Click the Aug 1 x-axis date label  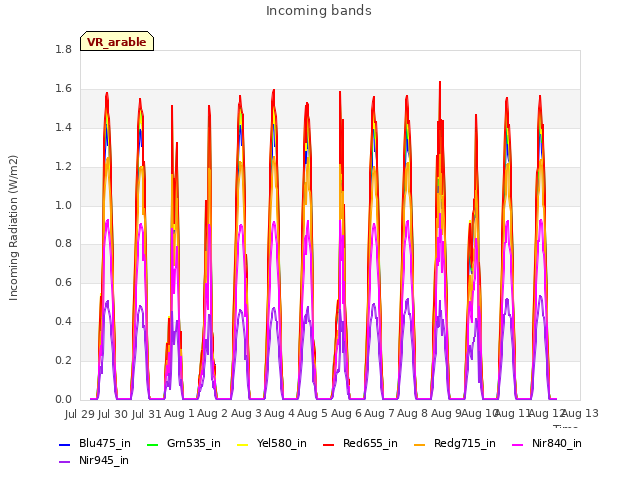click(179, 413)
